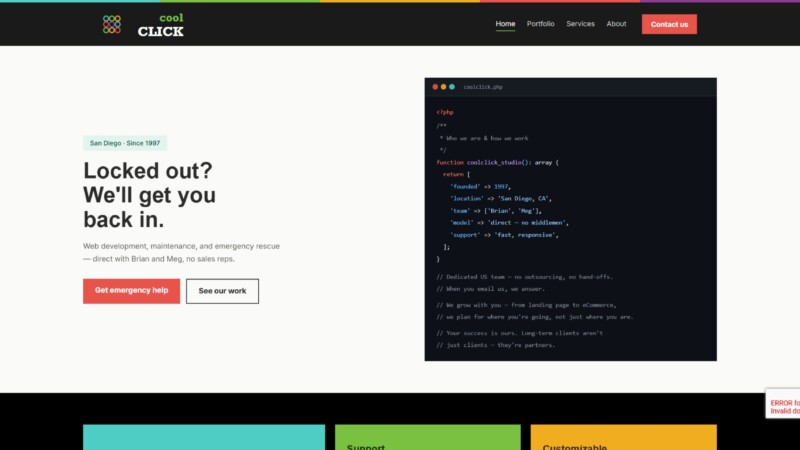Click the teal dot in code window
Screen dimensions: 800x450
pyautogui.click(x=452, y=87)
